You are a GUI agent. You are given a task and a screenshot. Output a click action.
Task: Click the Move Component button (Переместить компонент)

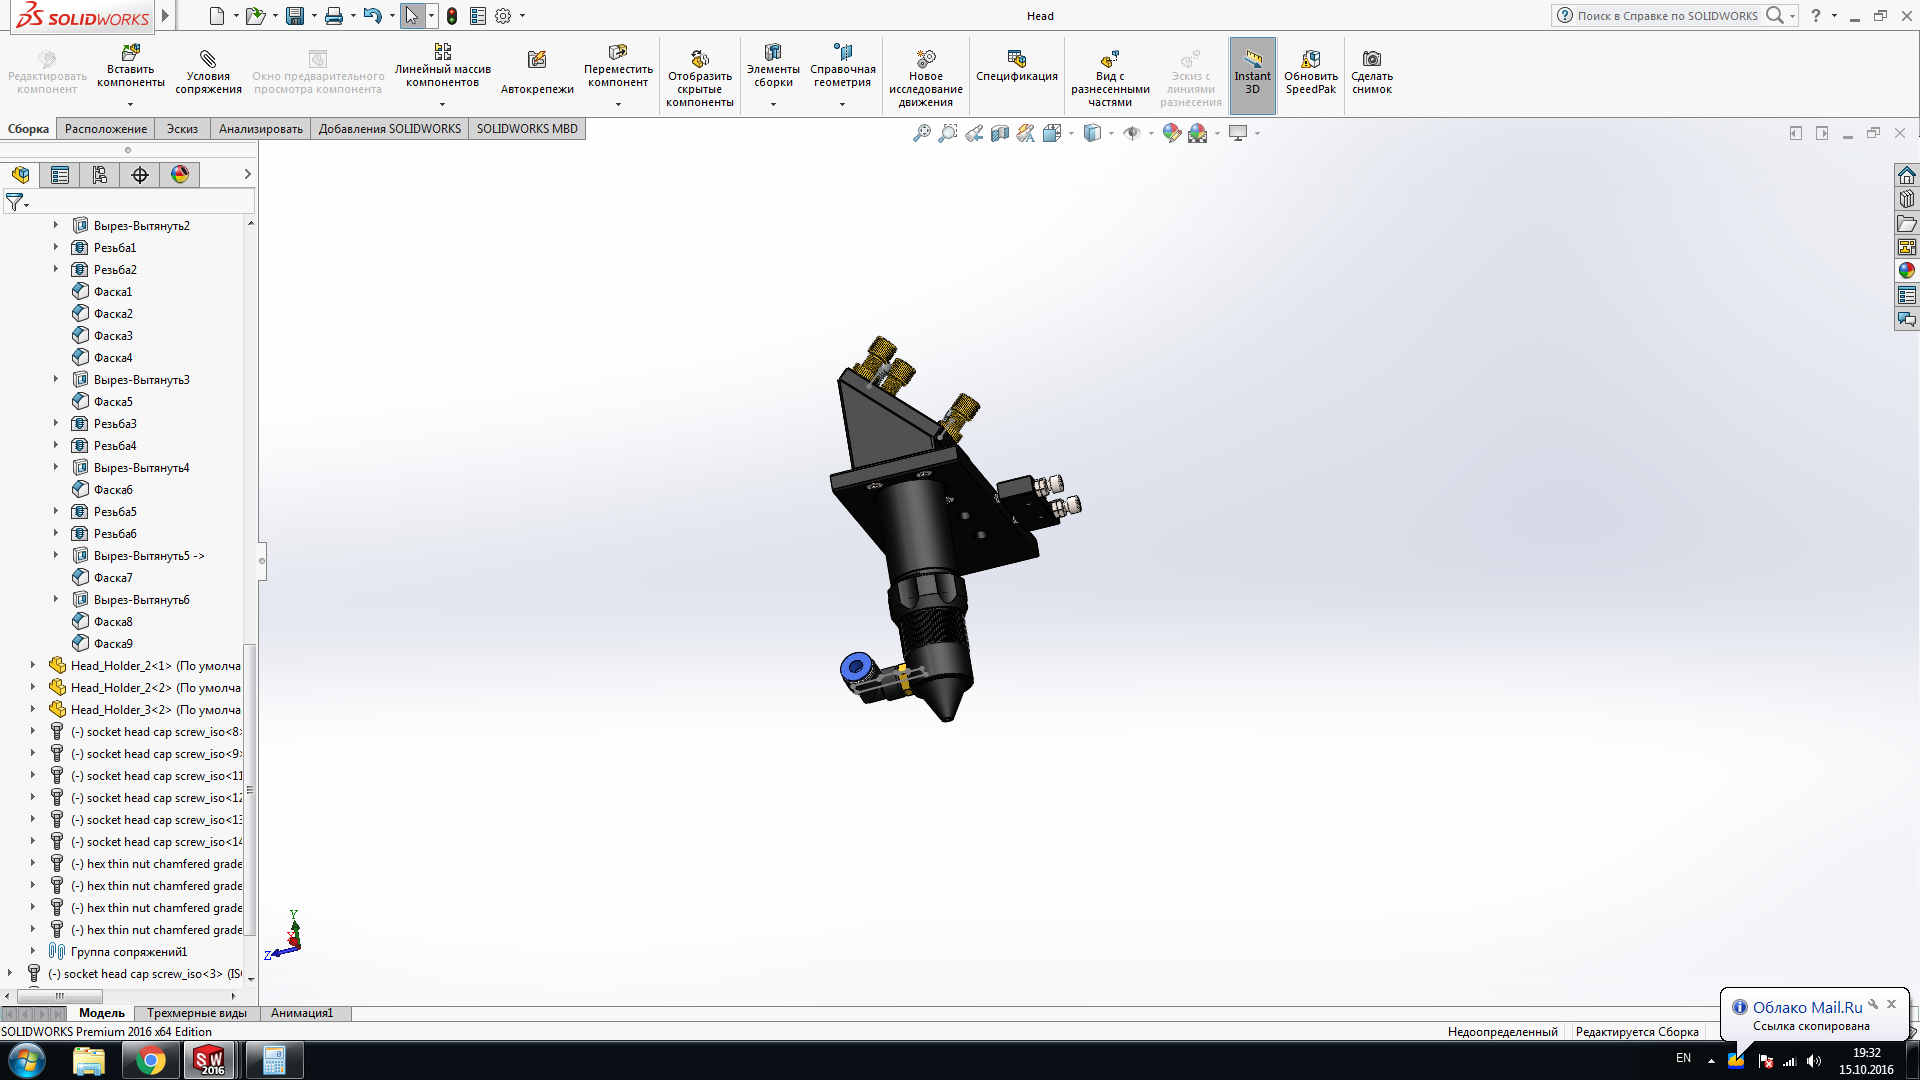[618, 60]
